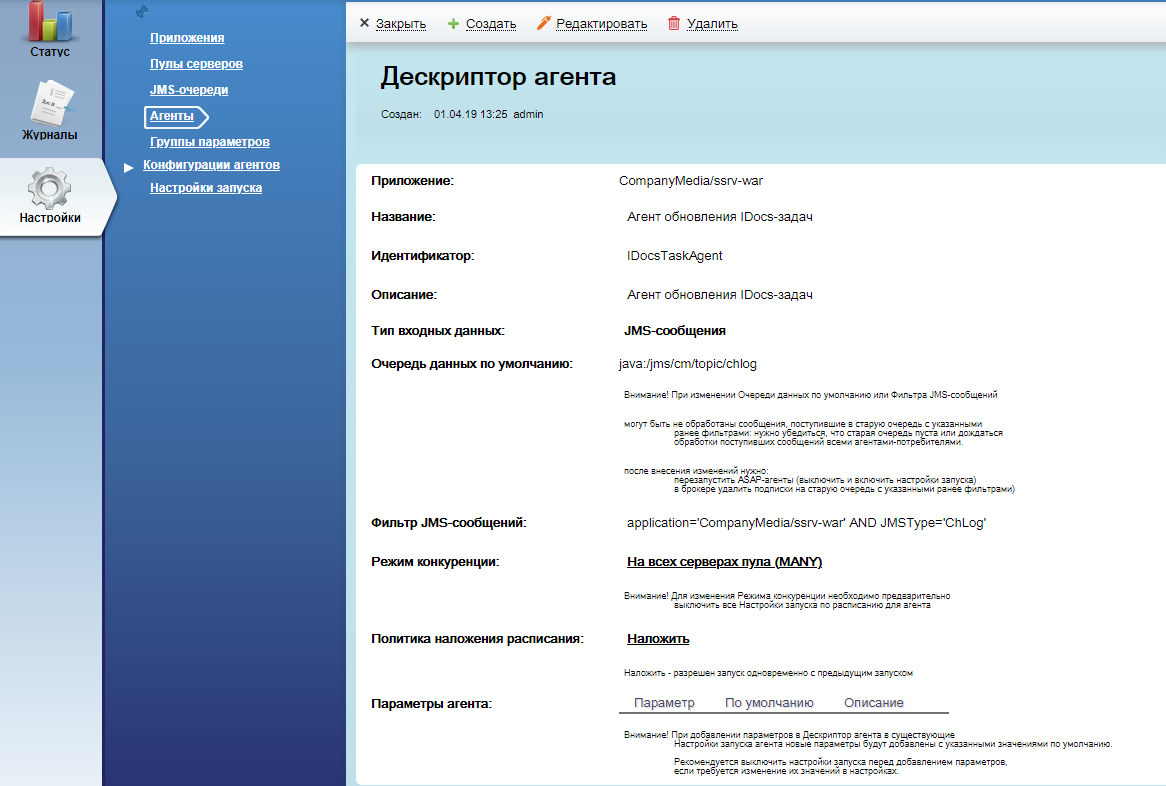
Task: Click the creation date 01.04.19 13:25
Action: coord(471,115)
